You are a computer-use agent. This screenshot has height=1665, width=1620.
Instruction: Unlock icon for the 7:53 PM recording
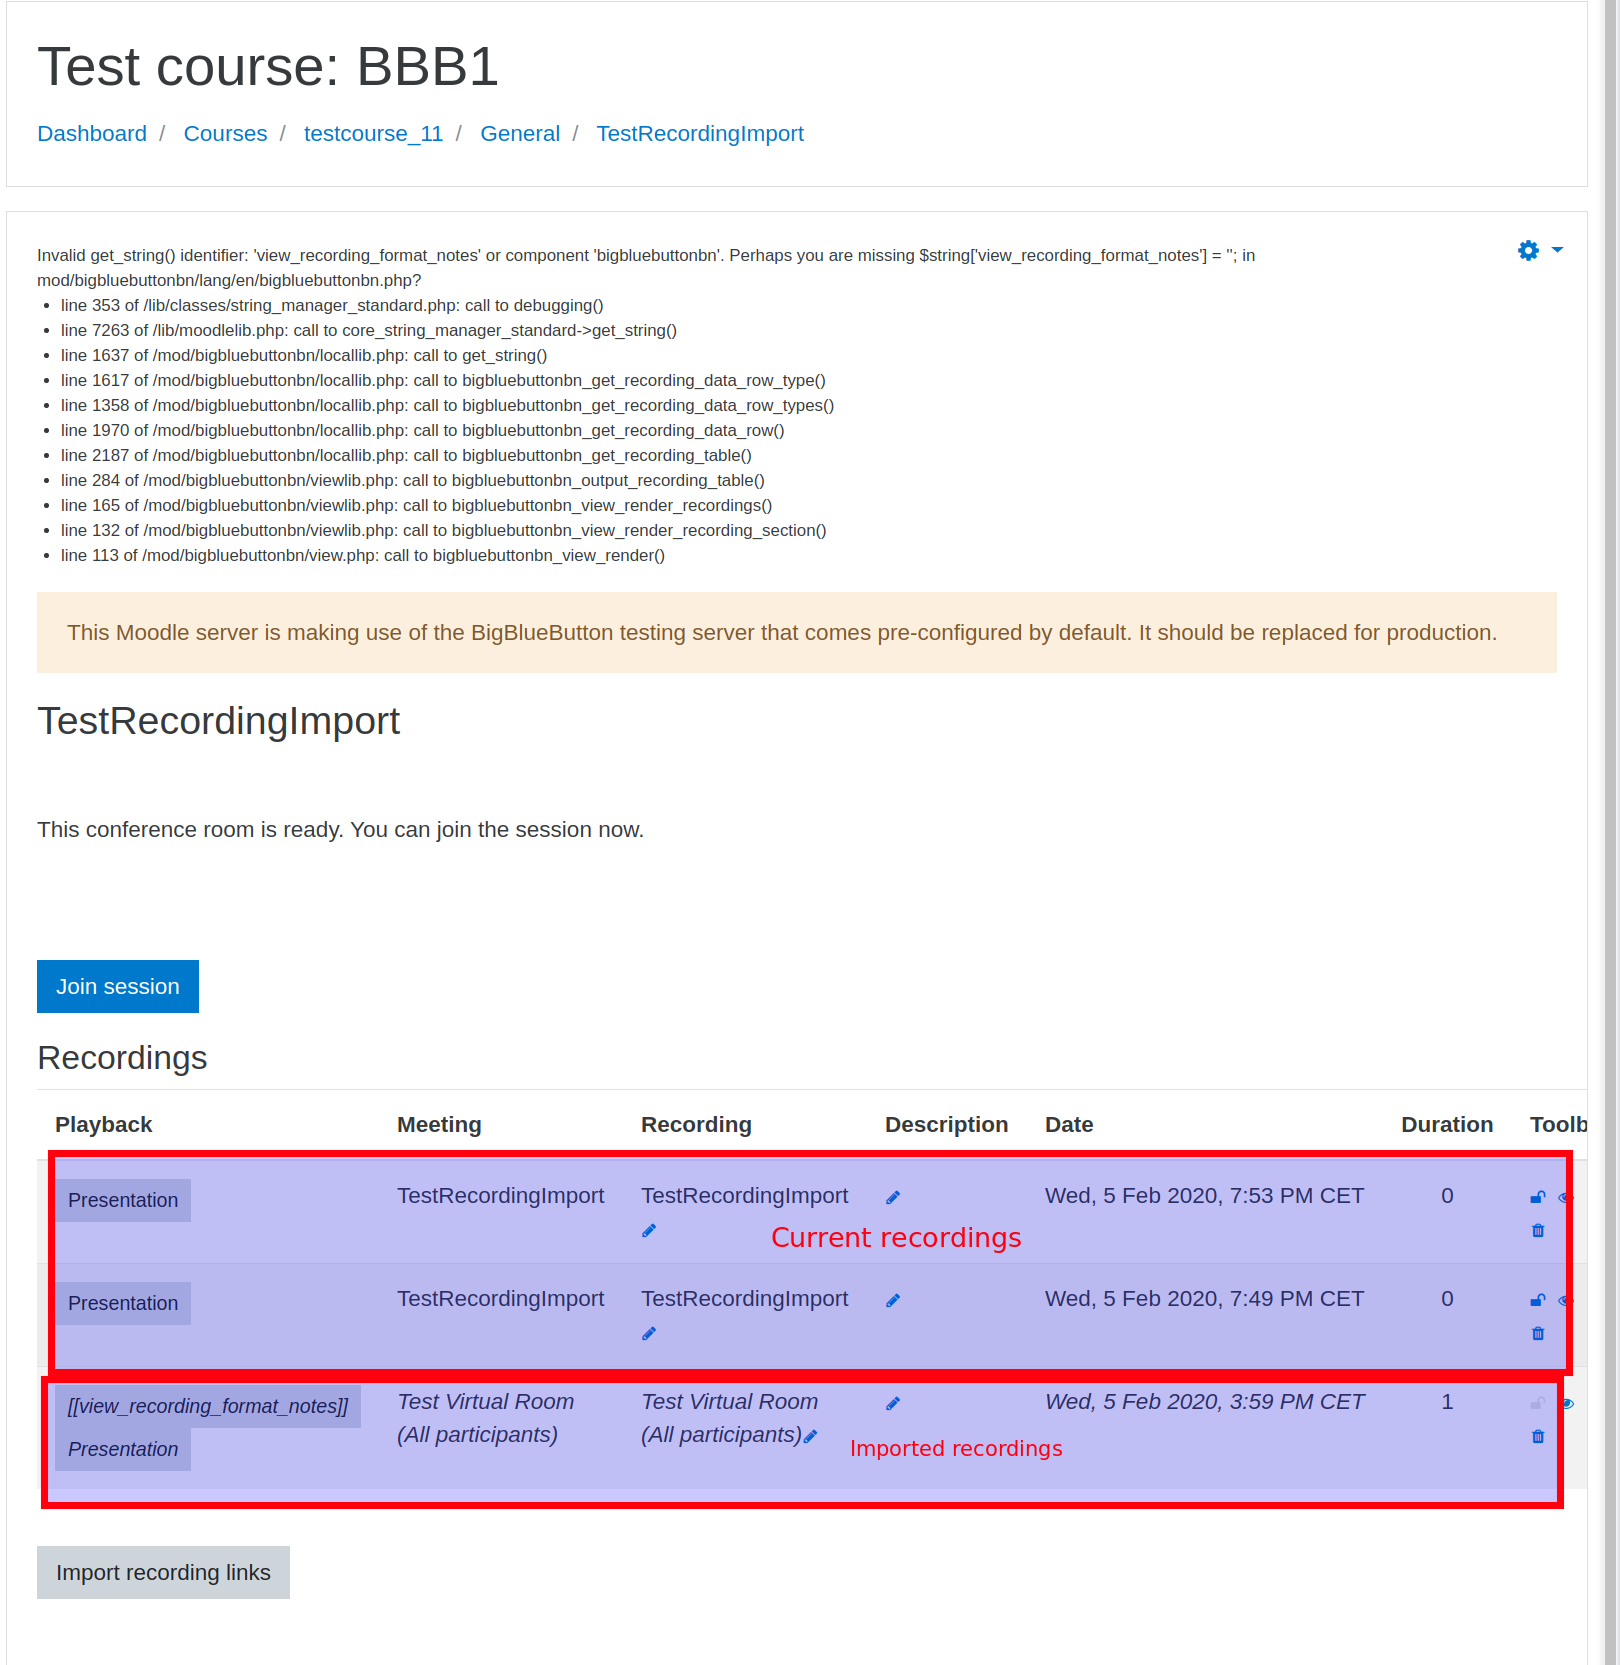click(1538, 1197)
